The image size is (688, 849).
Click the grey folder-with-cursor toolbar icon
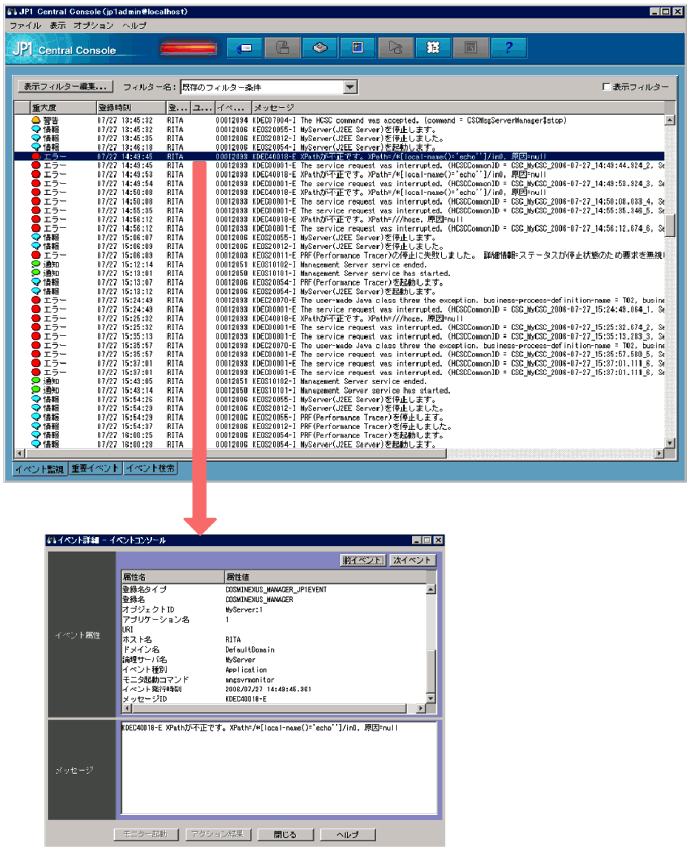pos(395,48)
